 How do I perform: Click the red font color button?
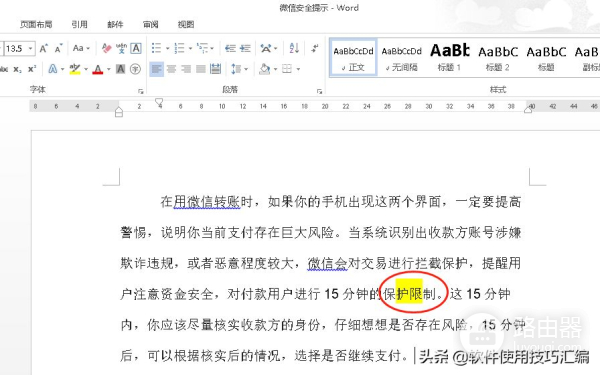pos(98,69)
